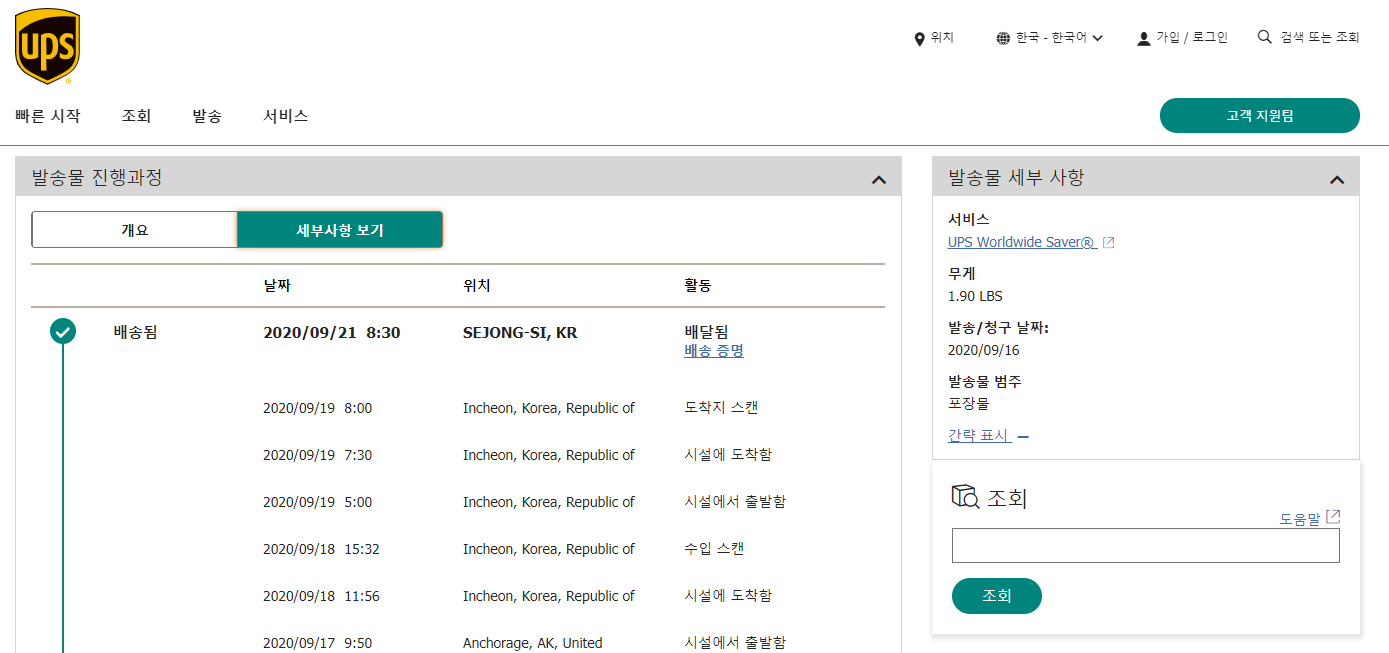Click the 날짜 column header

click(x=277, y=286)
